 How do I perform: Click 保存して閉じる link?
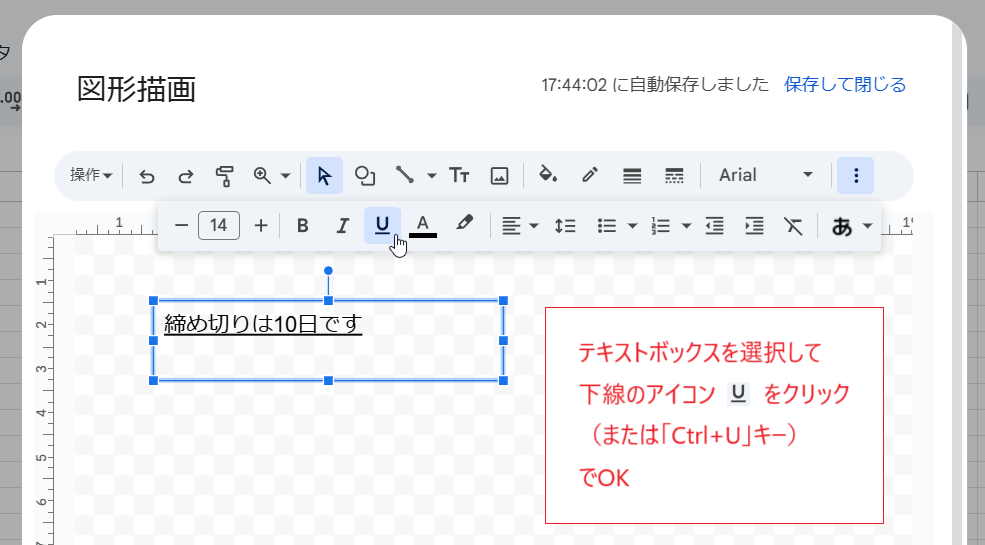point(845,84)
